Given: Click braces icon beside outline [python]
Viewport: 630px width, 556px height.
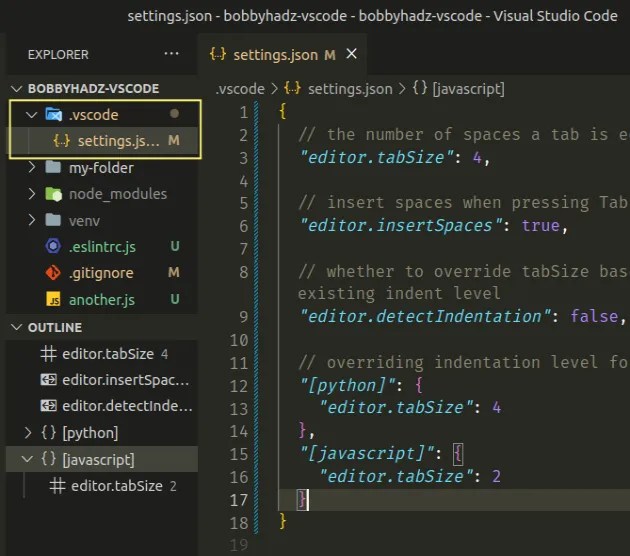Looking at the screenshot, I should pos(49,432).
